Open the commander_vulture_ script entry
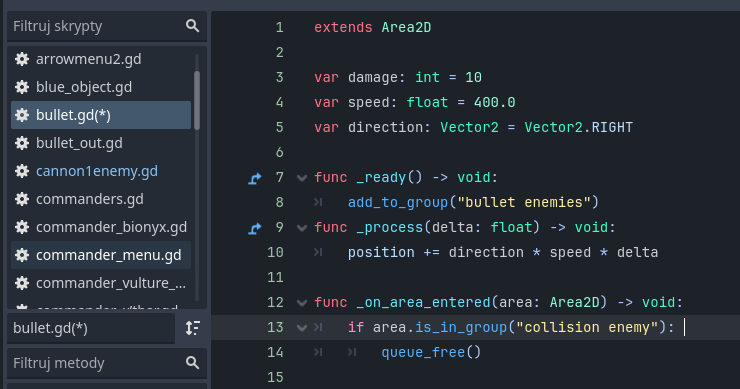 pyautogui.click(x=101, y=283)
